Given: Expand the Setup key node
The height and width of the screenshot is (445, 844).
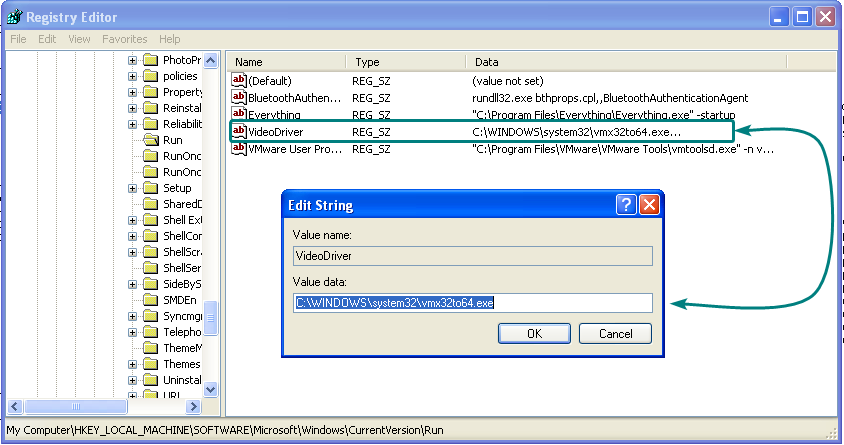Looking at the screenshot, I should [133, 188].
